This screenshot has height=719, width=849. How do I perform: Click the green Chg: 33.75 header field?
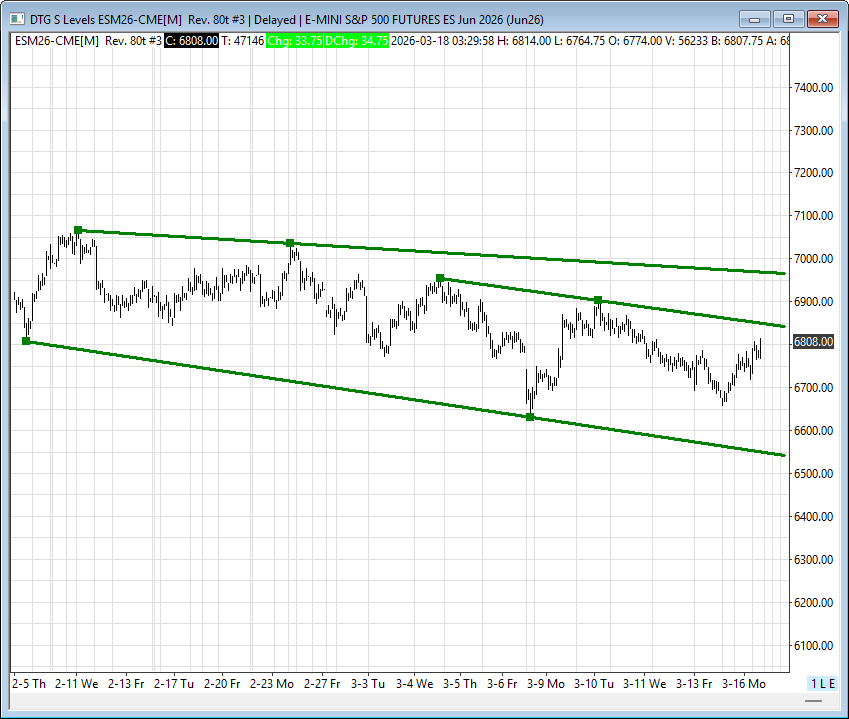coord(294,40)
